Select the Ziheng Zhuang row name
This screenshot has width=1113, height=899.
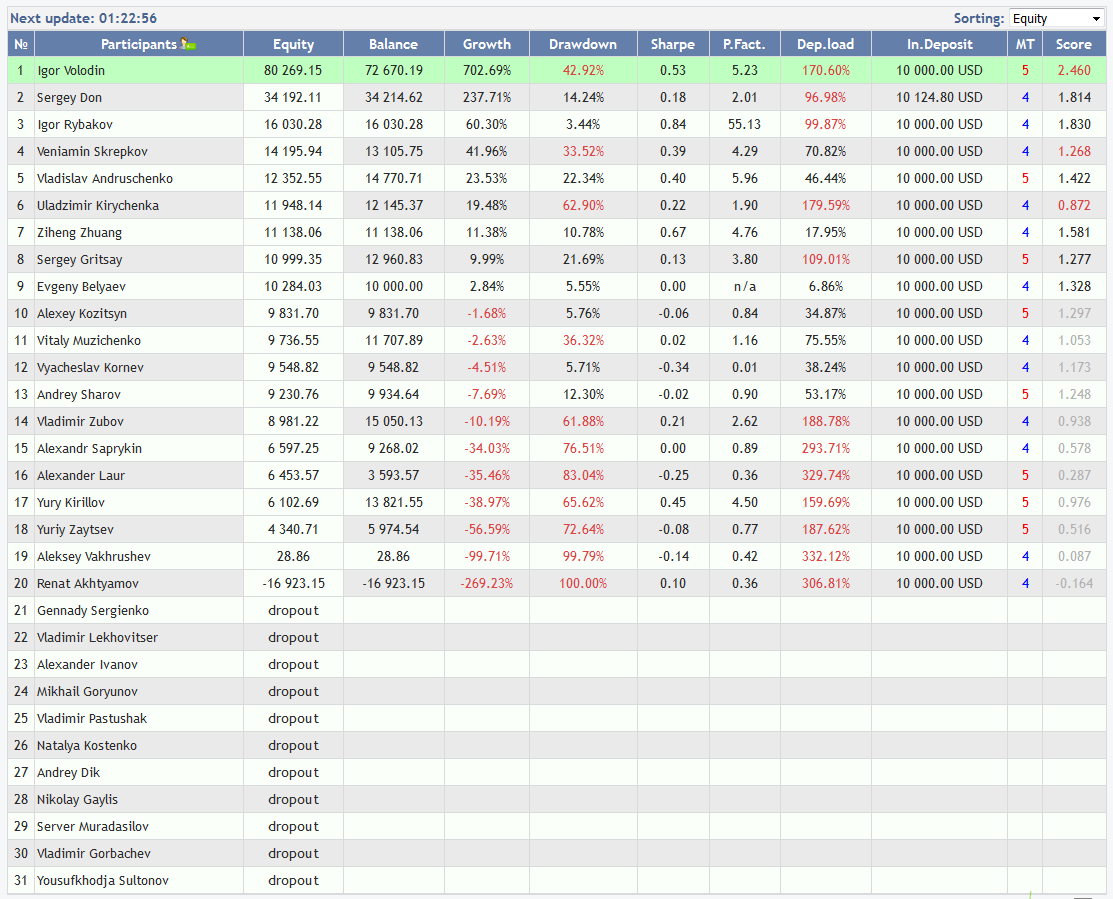point(80,232)
